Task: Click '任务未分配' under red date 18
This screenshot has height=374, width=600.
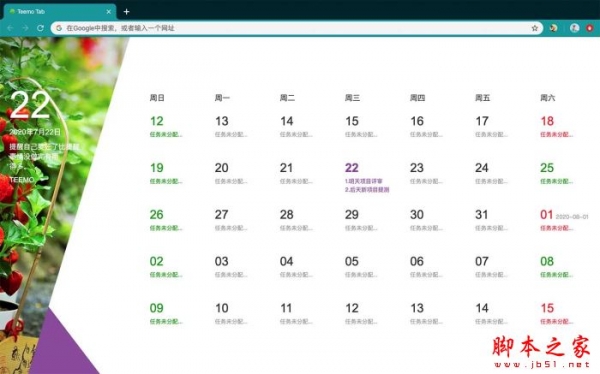Action: (556, 135)
